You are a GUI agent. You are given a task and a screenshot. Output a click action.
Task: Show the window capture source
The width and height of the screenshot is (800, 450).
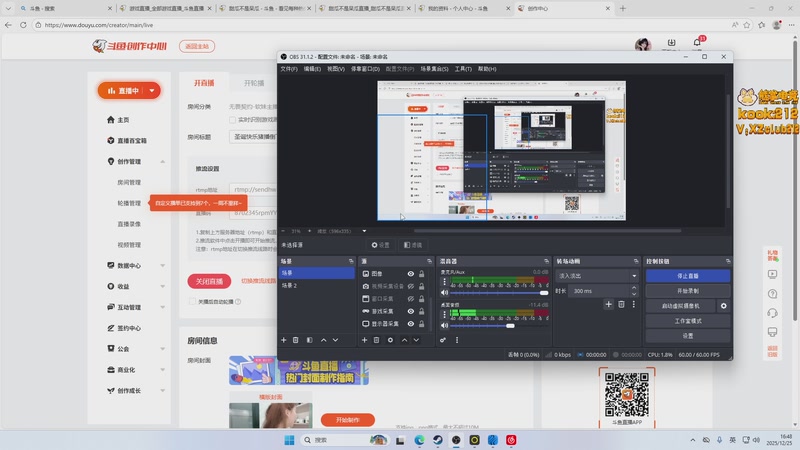click(x=410, y=299)
